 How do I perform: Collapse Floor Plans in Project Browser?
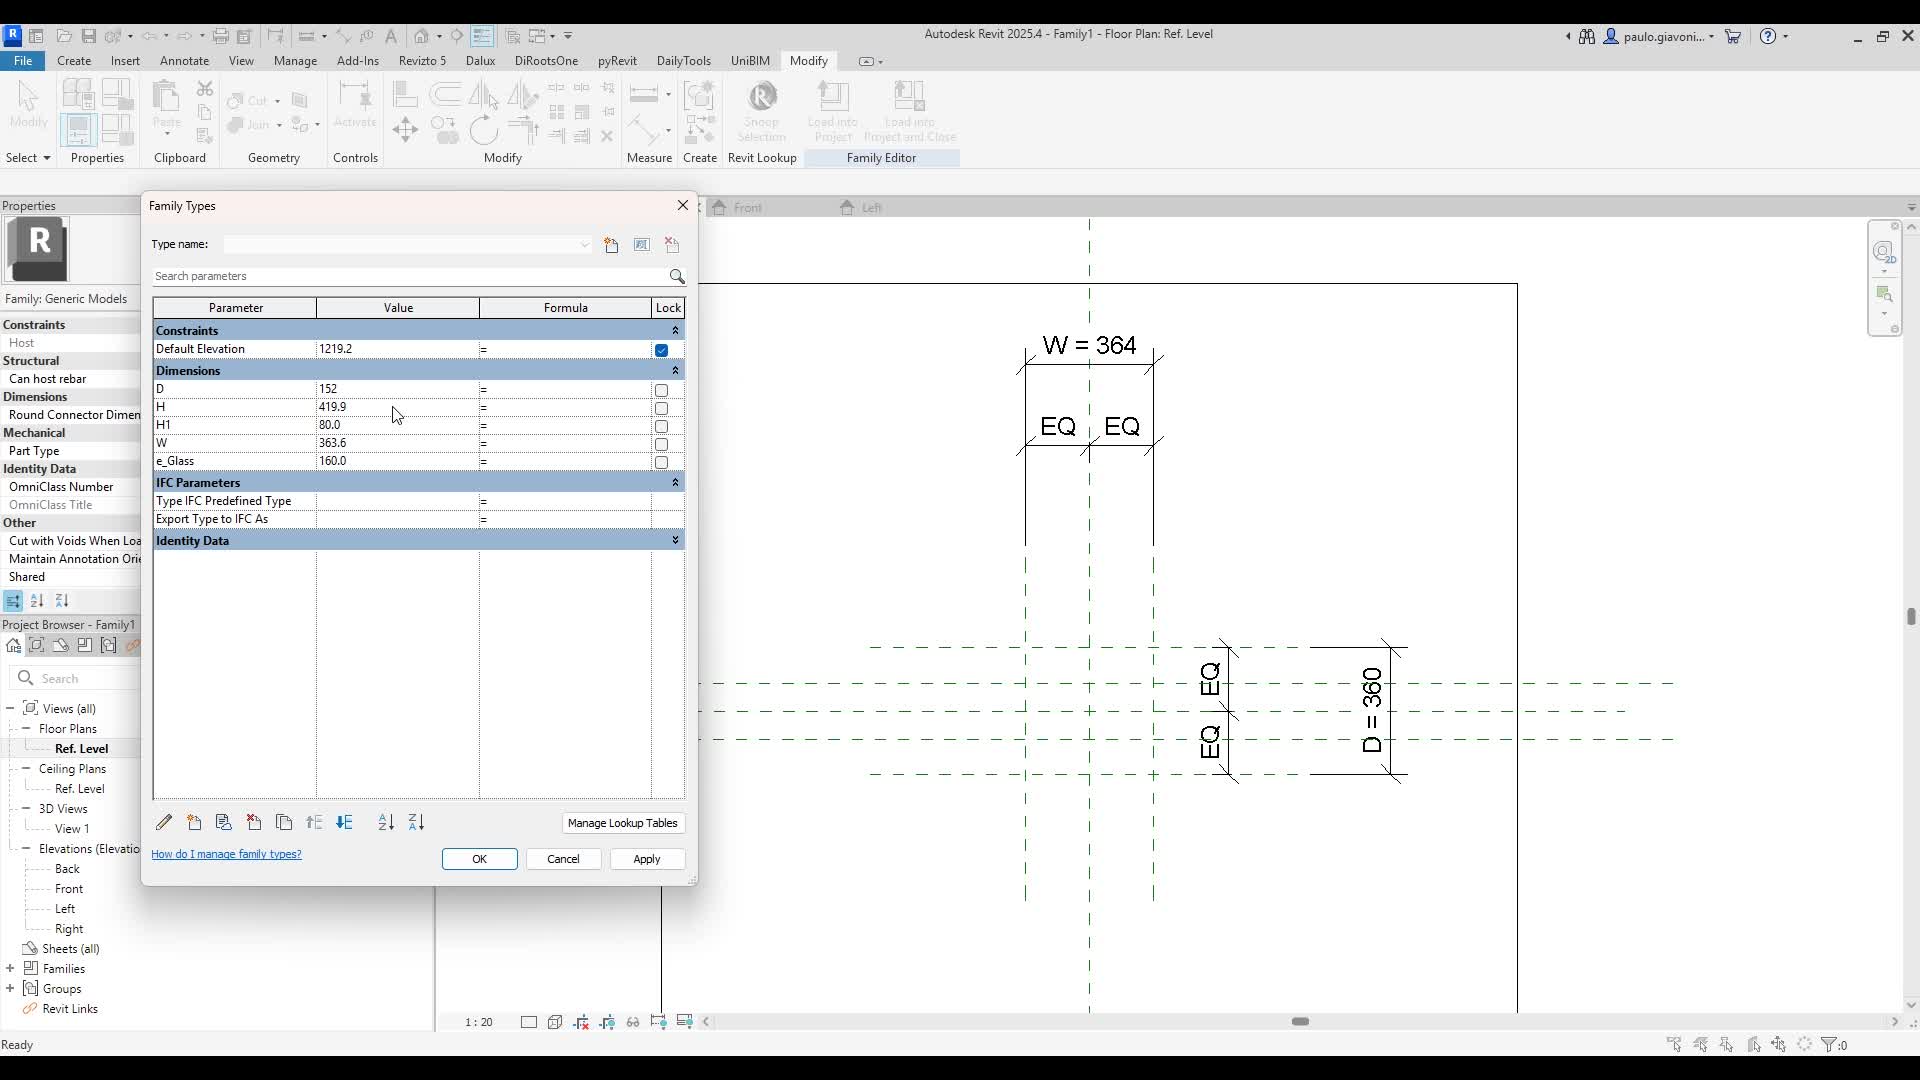[26, 729]
